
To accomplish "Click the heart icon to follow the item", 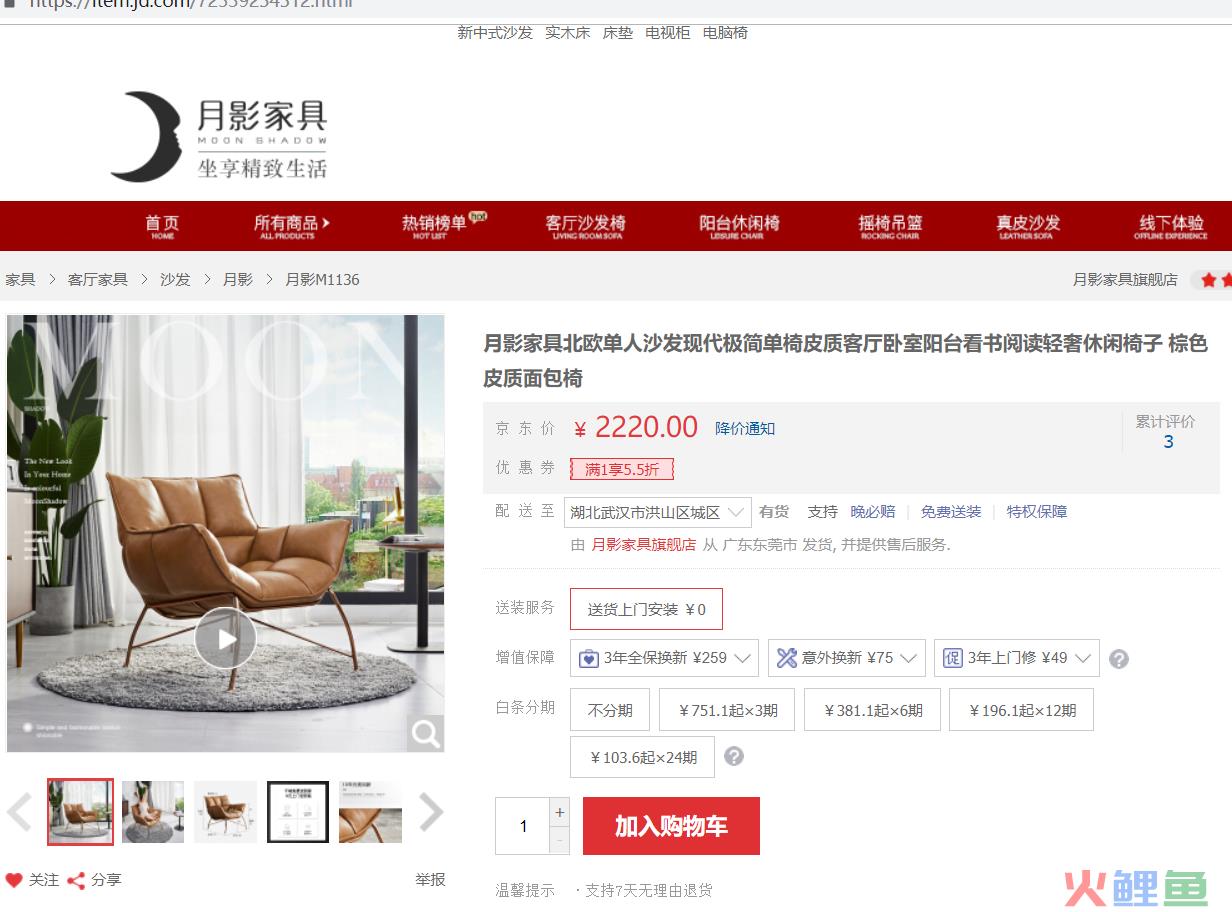I will pyautogui.click(x=14, y=880).
